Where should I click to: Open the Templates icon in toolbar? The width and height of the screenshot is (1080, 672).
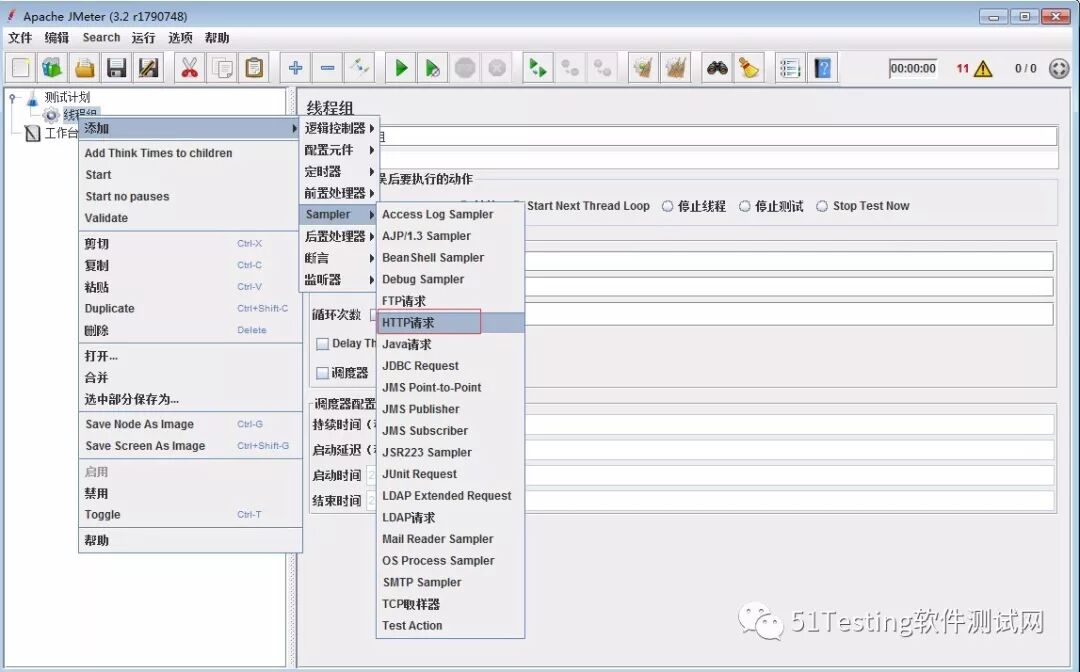point(52,67)
